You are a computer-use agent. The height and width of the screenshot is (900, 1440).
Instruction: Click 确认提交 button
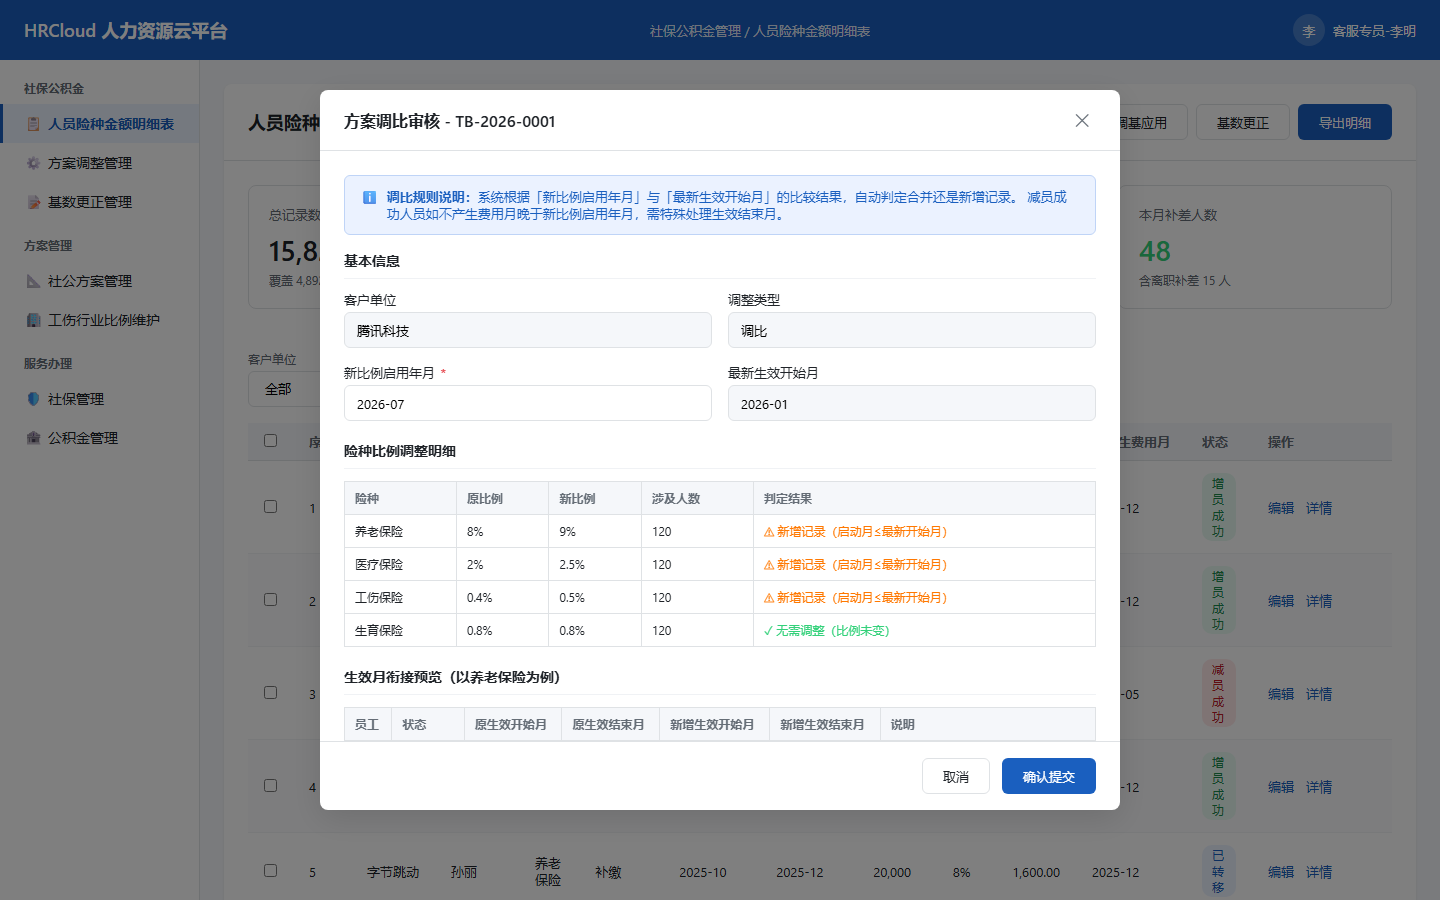(x=1049, y=776)
